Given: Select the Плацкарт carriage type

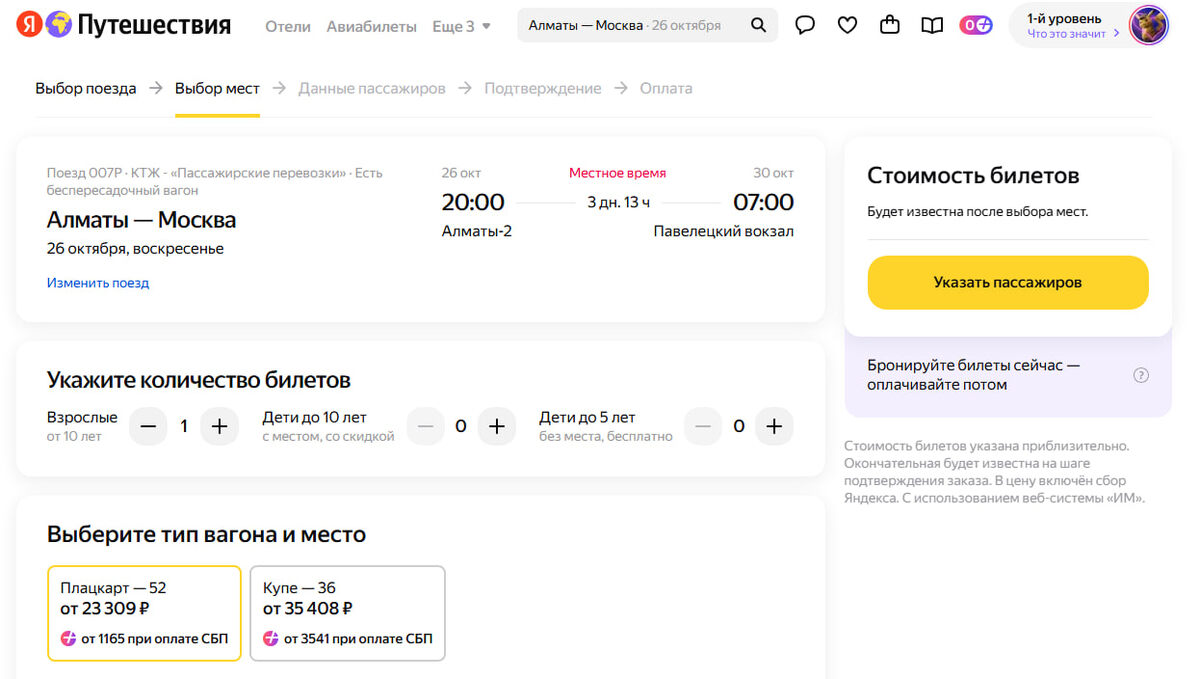Looking at the screenshot, I should 144,613.
